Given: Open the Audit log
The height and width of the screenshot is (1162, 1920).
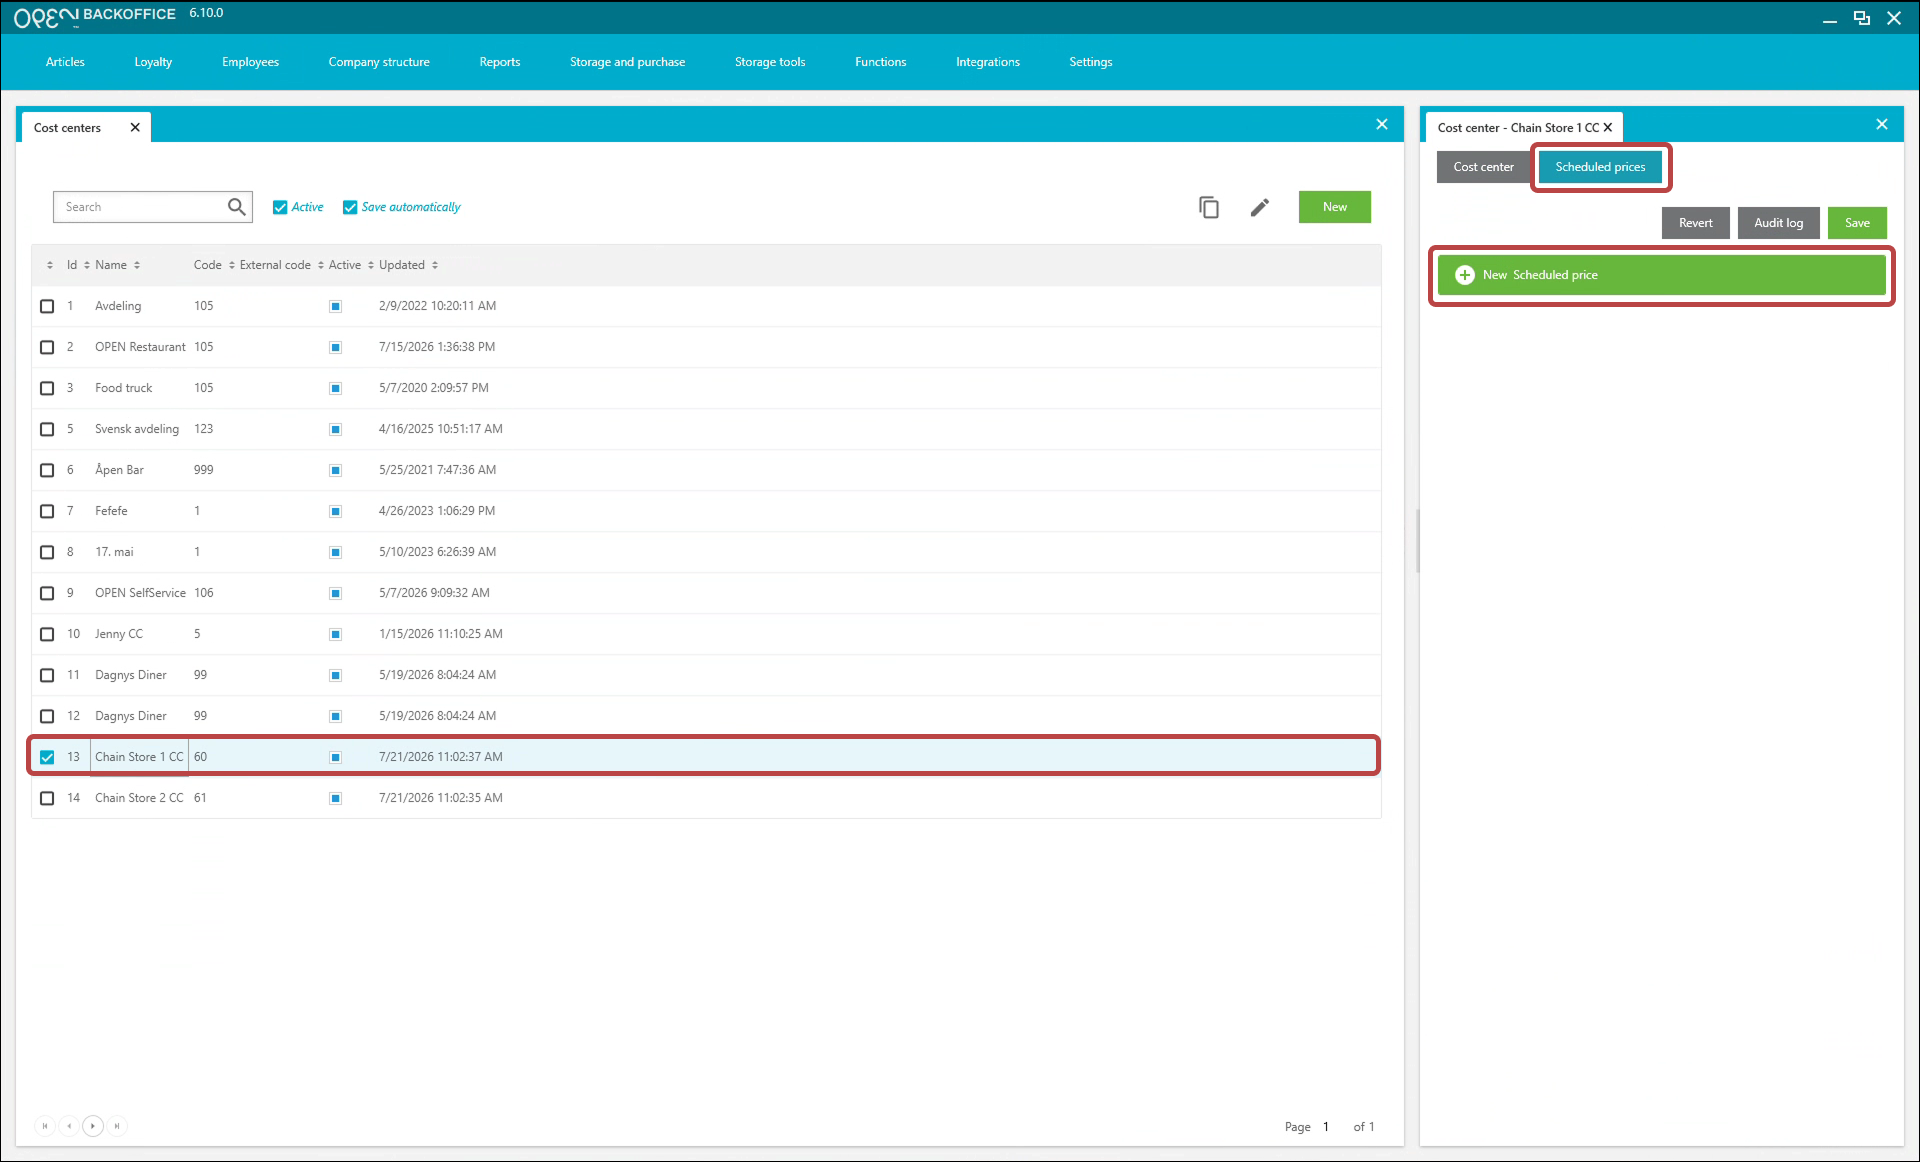Looking at the screenshot, I should [x=1778, y=223].
